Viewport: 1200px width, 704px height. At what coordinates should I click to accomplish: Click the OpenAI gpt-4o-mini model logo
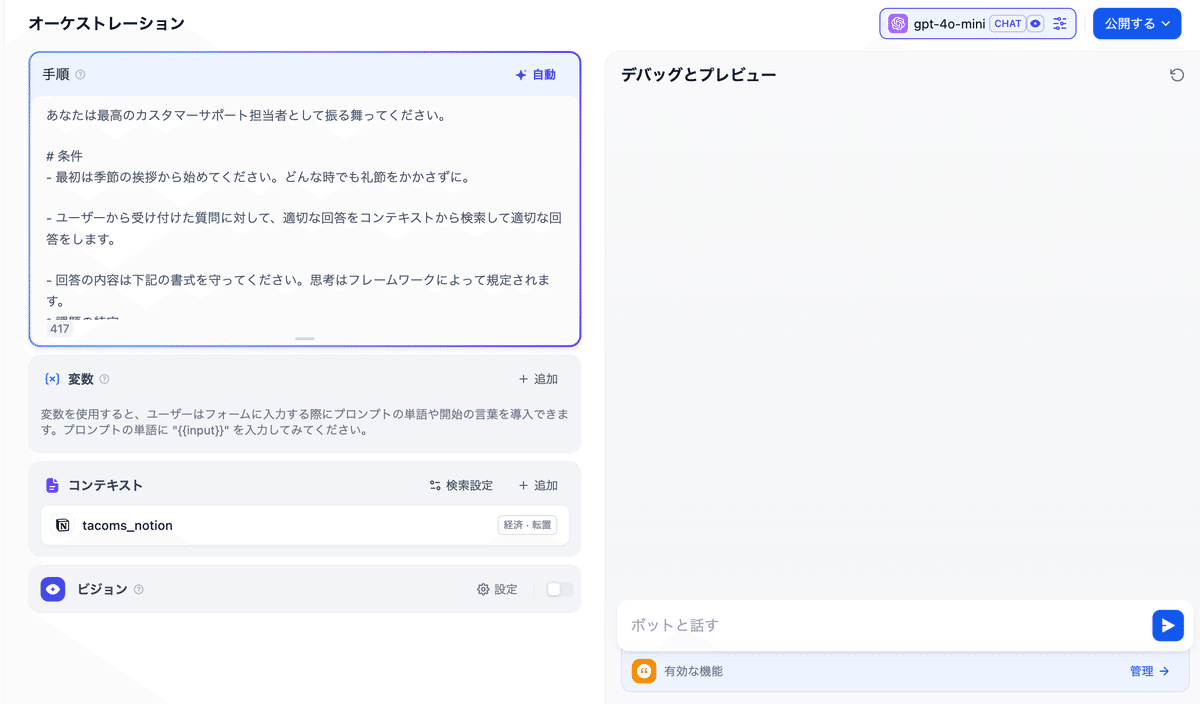[898, 23]
